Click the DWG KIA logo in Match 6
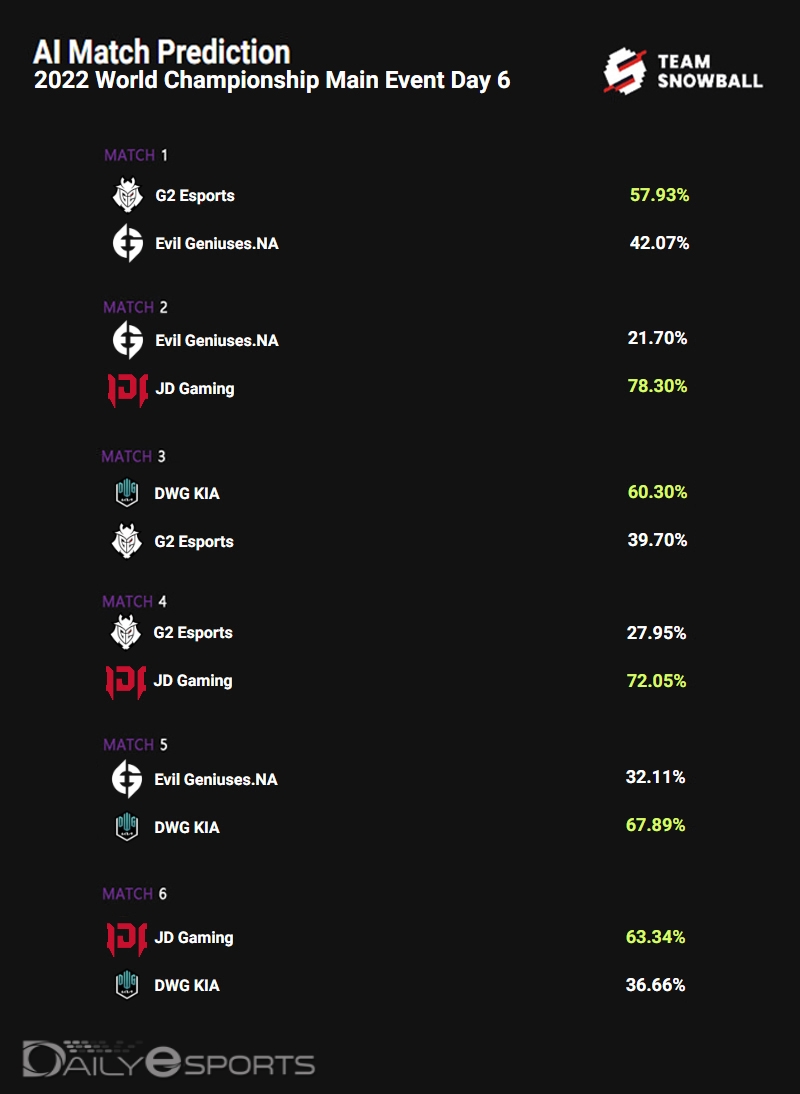 [127, 985]
